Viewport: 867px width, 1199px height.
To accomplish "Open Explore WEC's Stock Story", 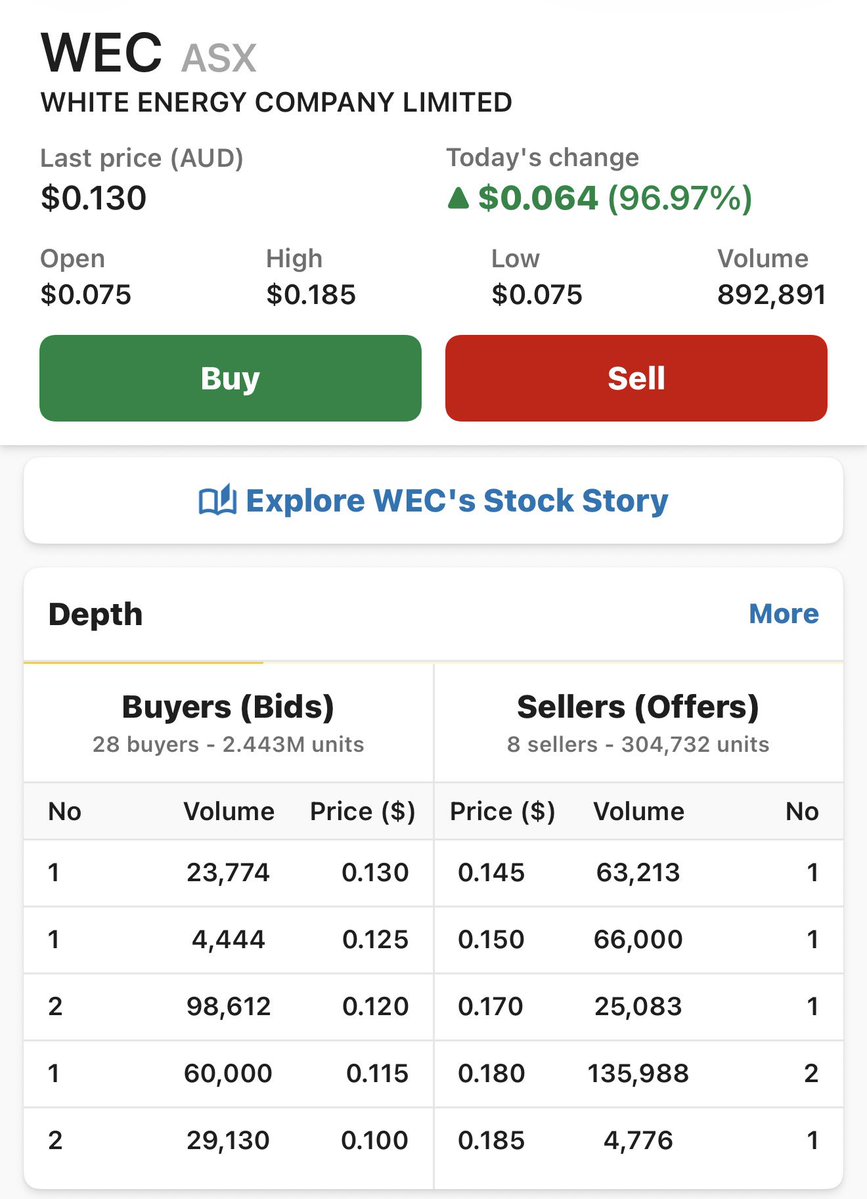I will click(434, 501).
